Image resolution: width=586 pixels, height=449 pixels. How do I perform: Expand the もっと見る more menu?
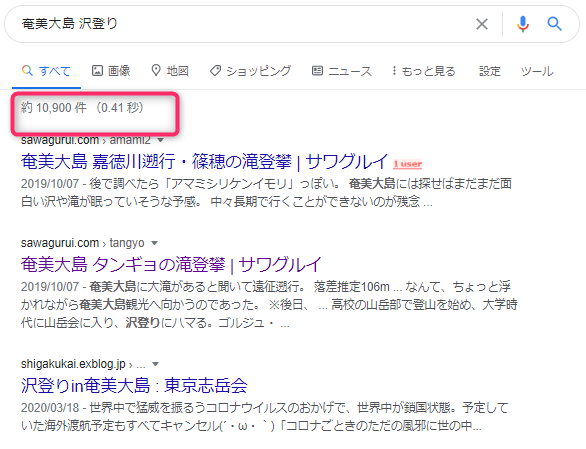(x=423, y=71)
